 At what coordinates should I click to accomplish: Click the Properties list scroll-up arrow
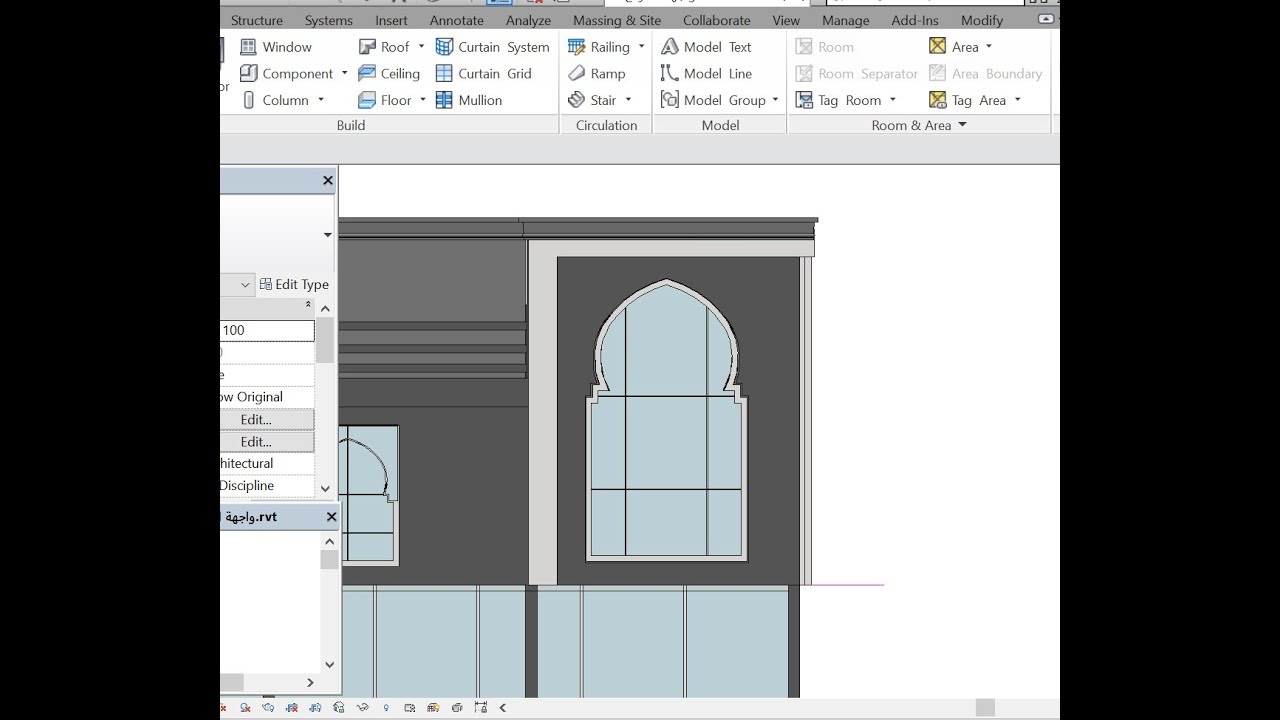click(325, 309)
